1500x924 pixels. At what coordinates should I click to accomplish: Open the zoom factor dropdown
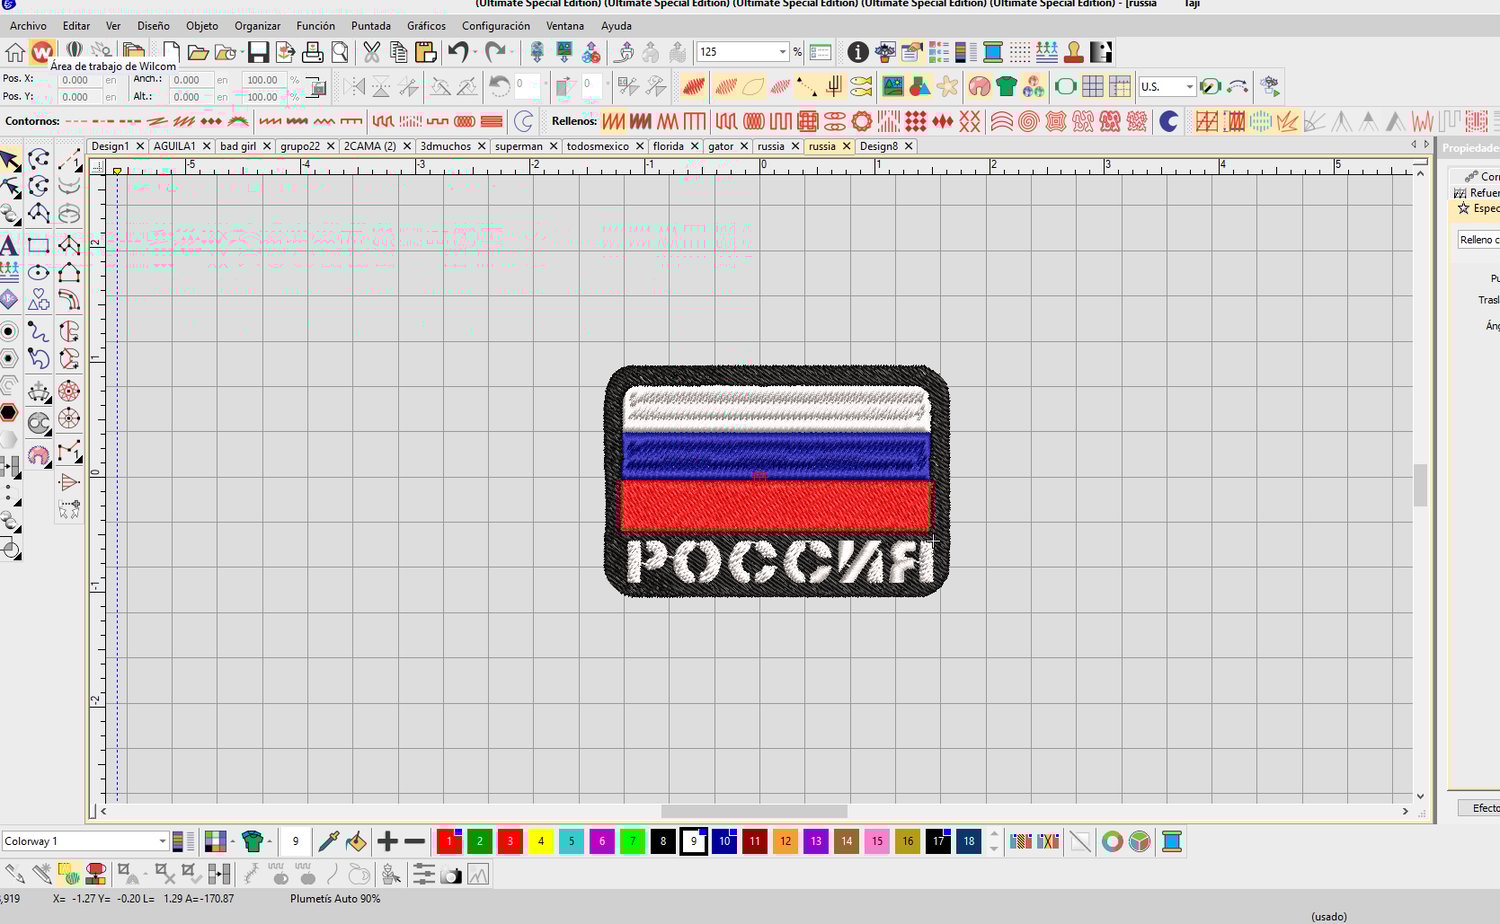tap(782, 52)
